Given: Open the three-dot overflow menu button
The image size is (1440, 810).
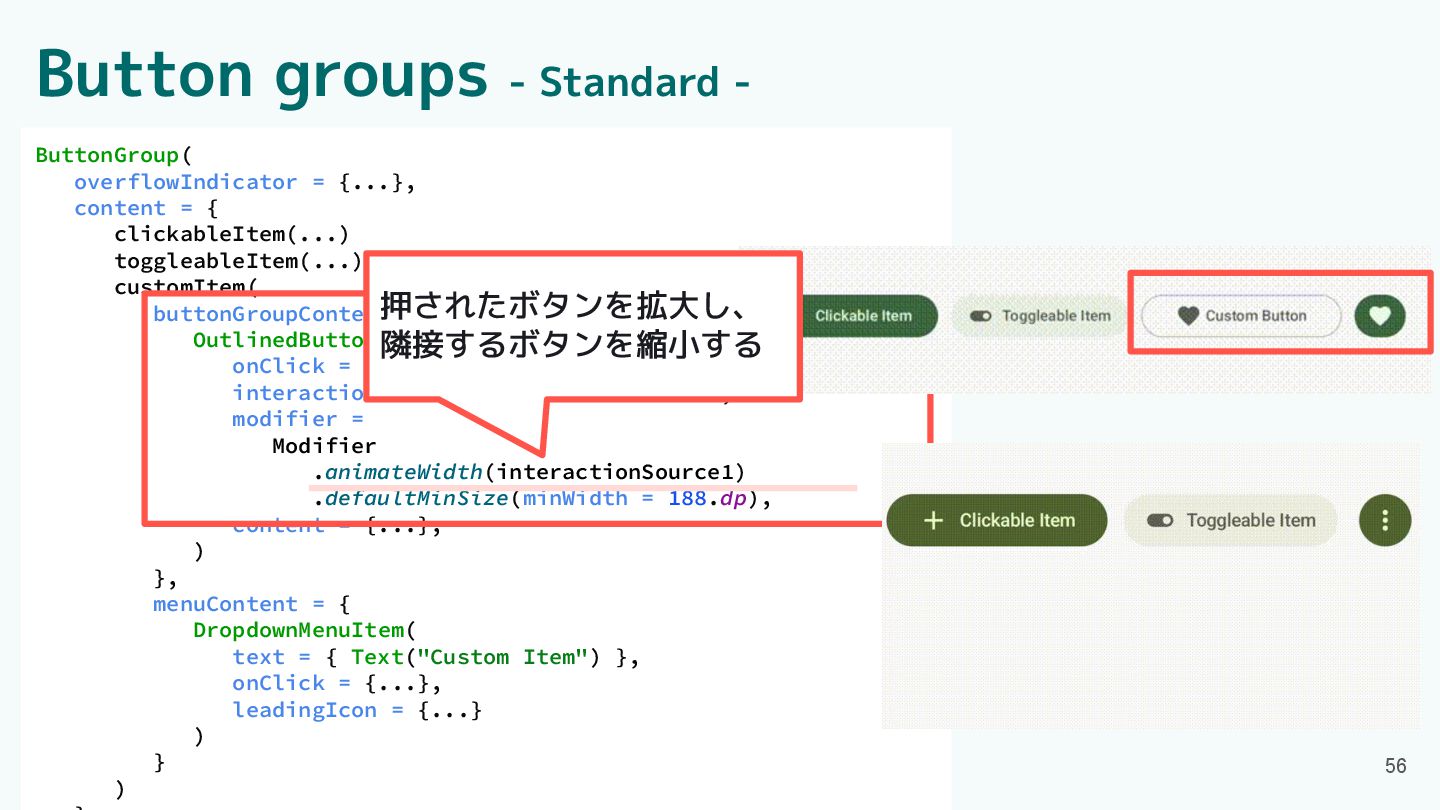Looking at the screenshot, I should (x=1385, y=520).
